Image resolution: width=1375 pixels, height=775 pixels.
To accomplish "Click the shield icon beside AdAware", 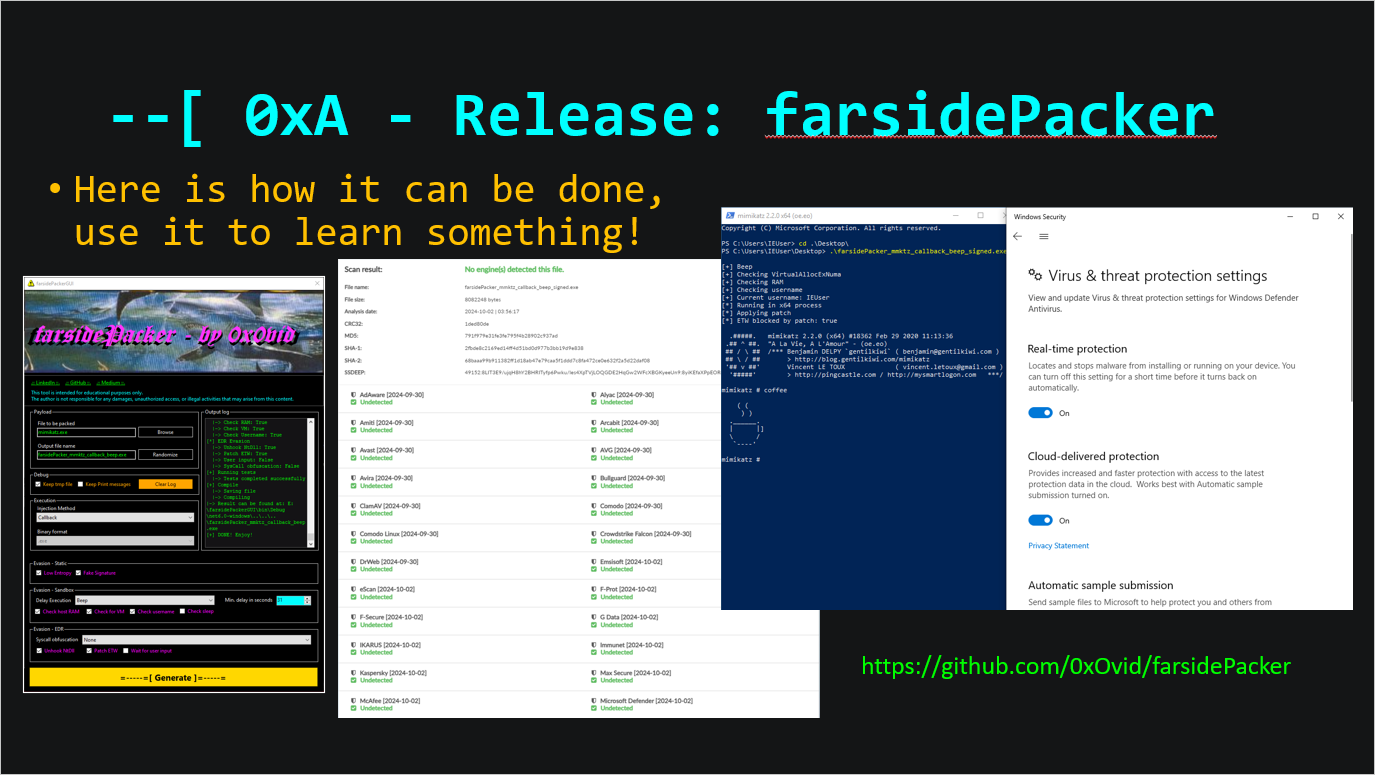I will point(354,396).
